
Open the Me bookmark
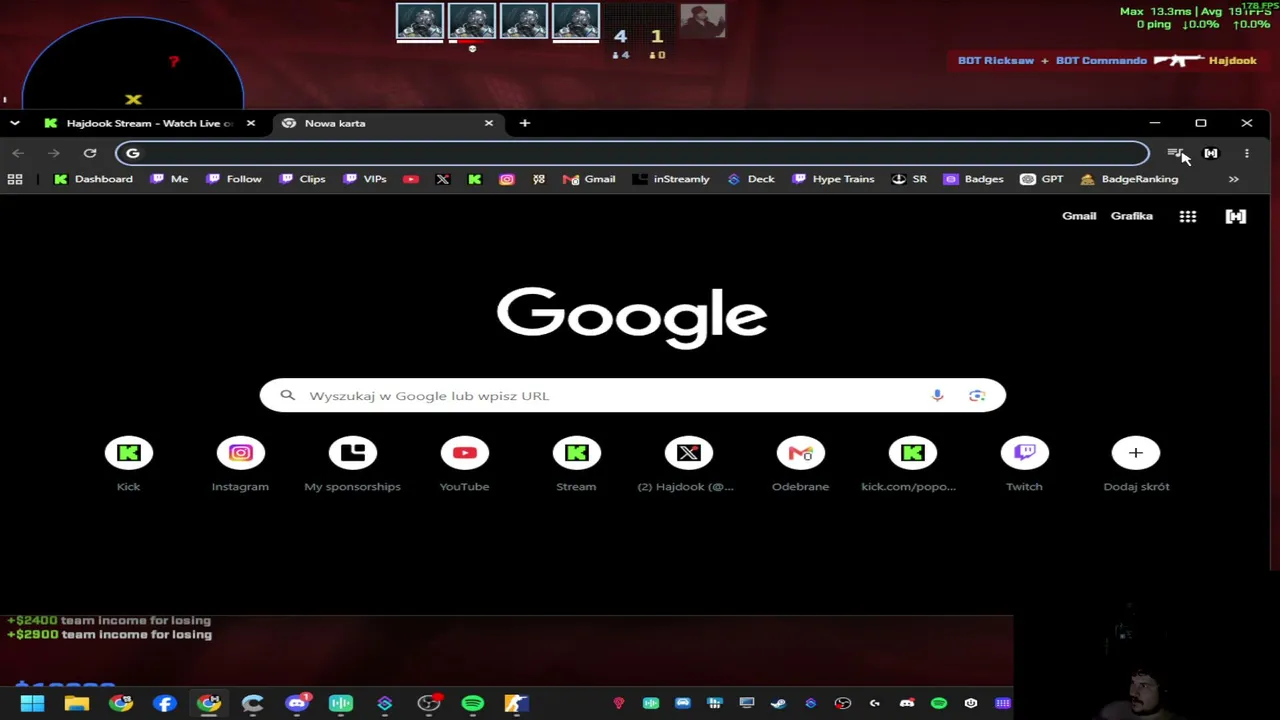[169, 179]
